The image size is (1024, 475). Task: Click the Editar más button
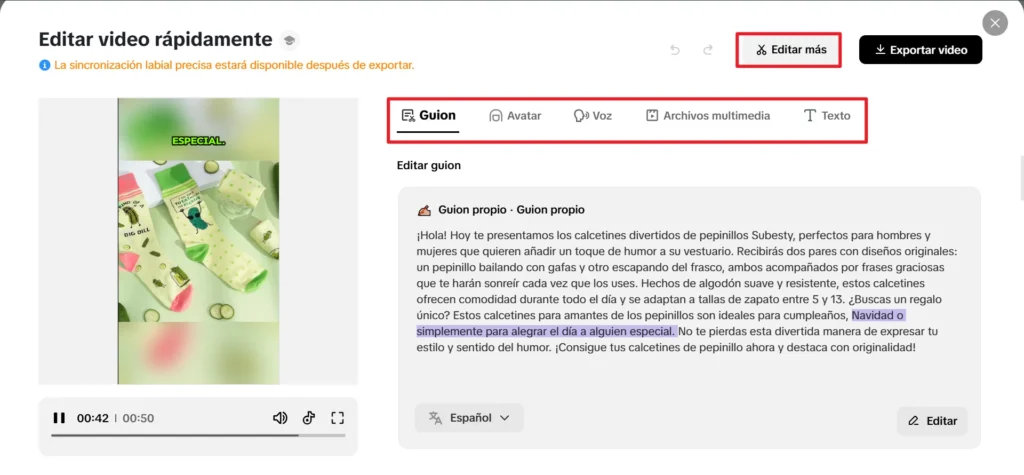788,50
